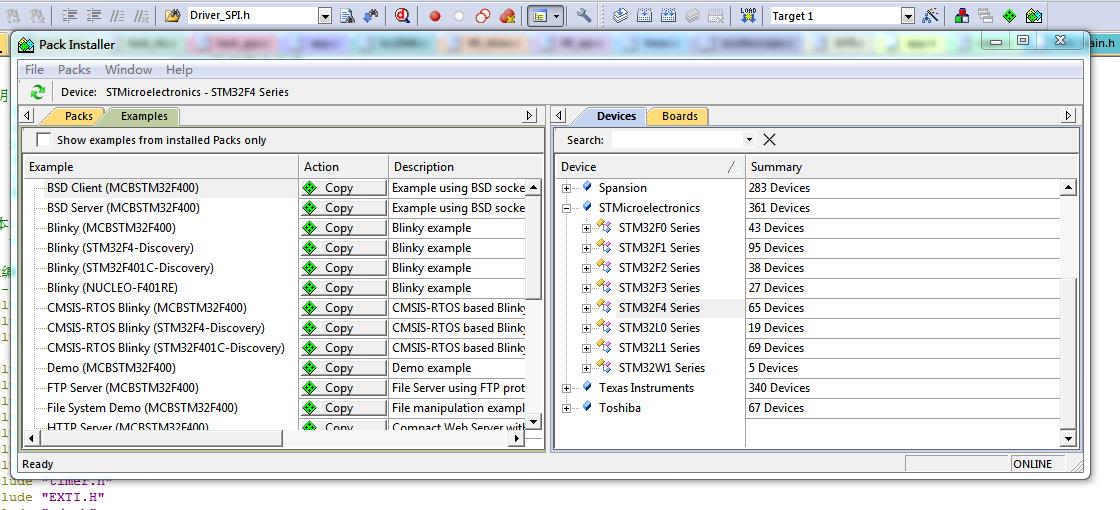Image resolution: width=1120 pixels, height=510 pixels.
Task: Open Configuration via the wrench icon
Action: coord(584,16)
